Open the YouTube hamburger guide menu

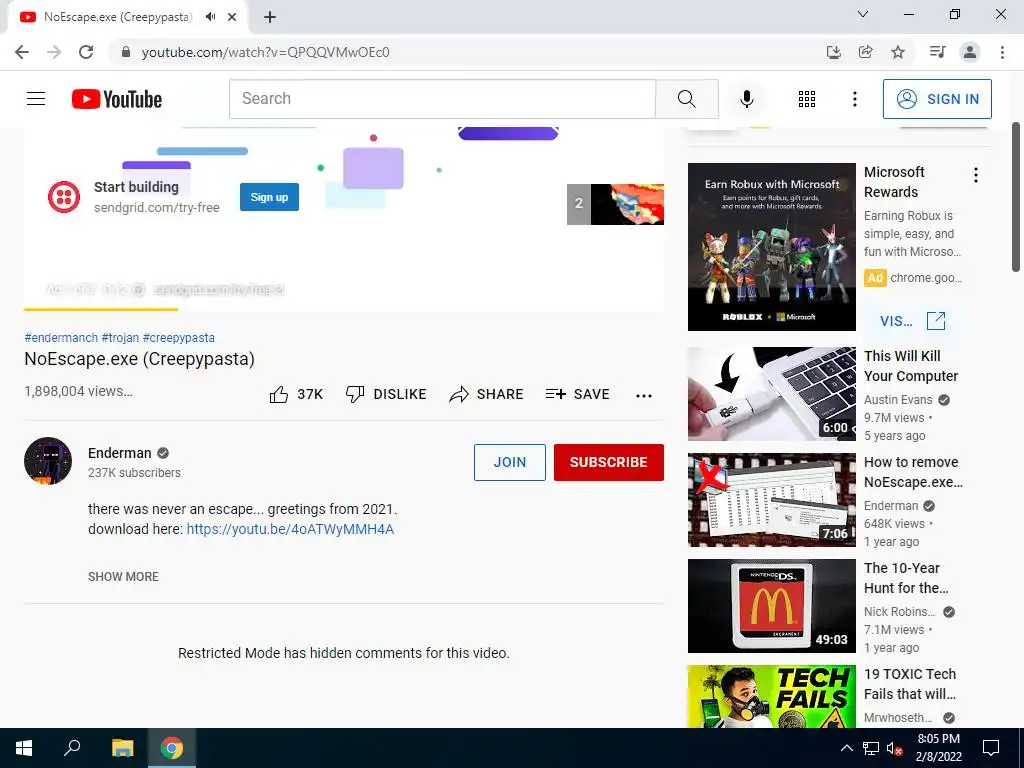[x=36, y=99]
